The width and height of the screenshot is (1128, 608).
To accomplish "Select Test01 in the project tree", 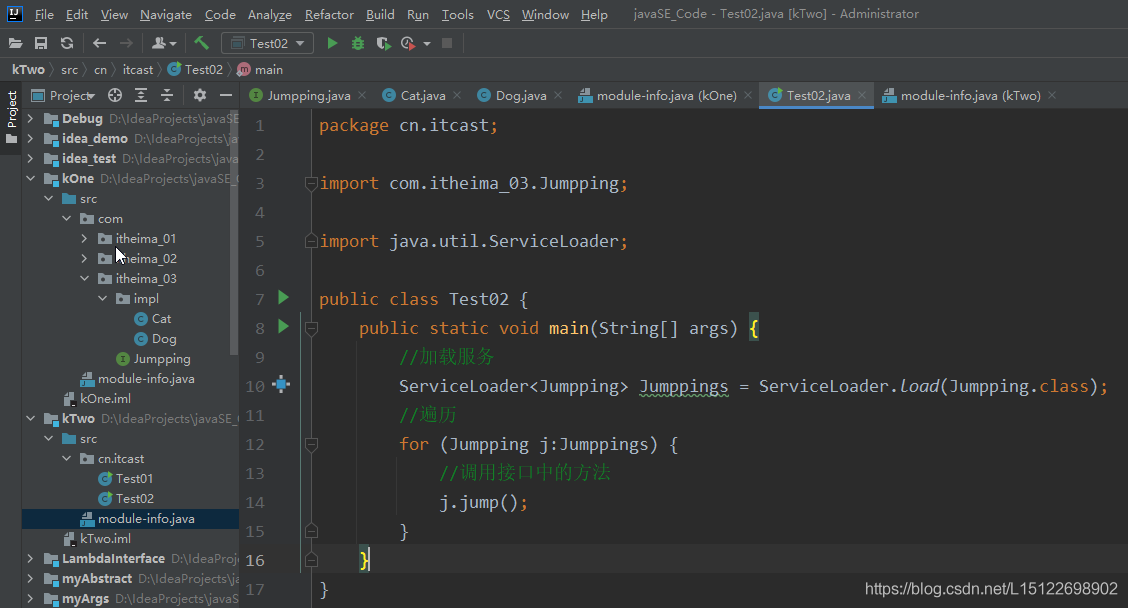I will pyautogui.click(x=134, y=479).
